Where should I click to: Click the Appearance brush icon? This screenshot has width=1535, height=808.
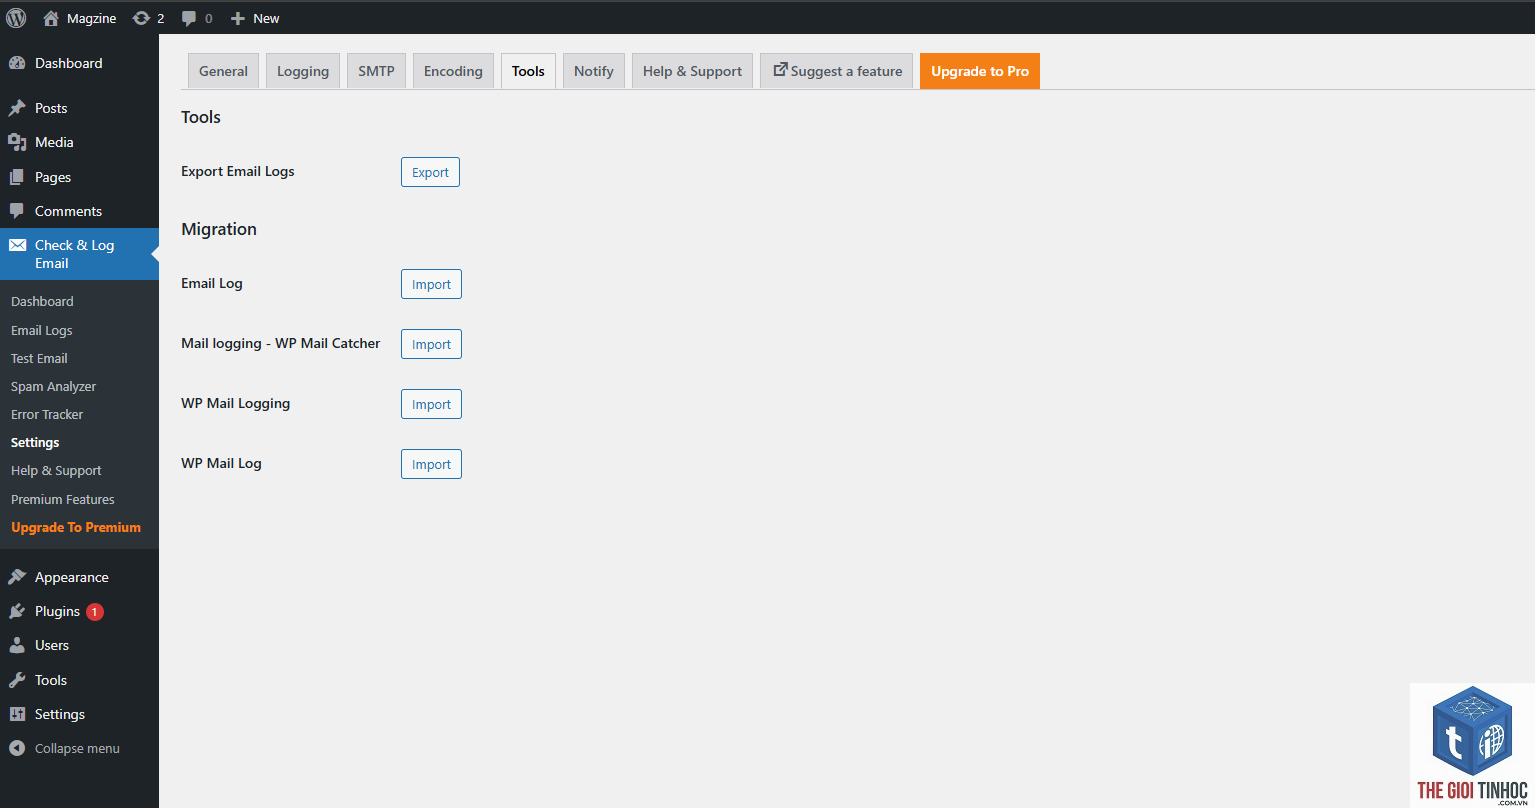(x=17, y=577)
